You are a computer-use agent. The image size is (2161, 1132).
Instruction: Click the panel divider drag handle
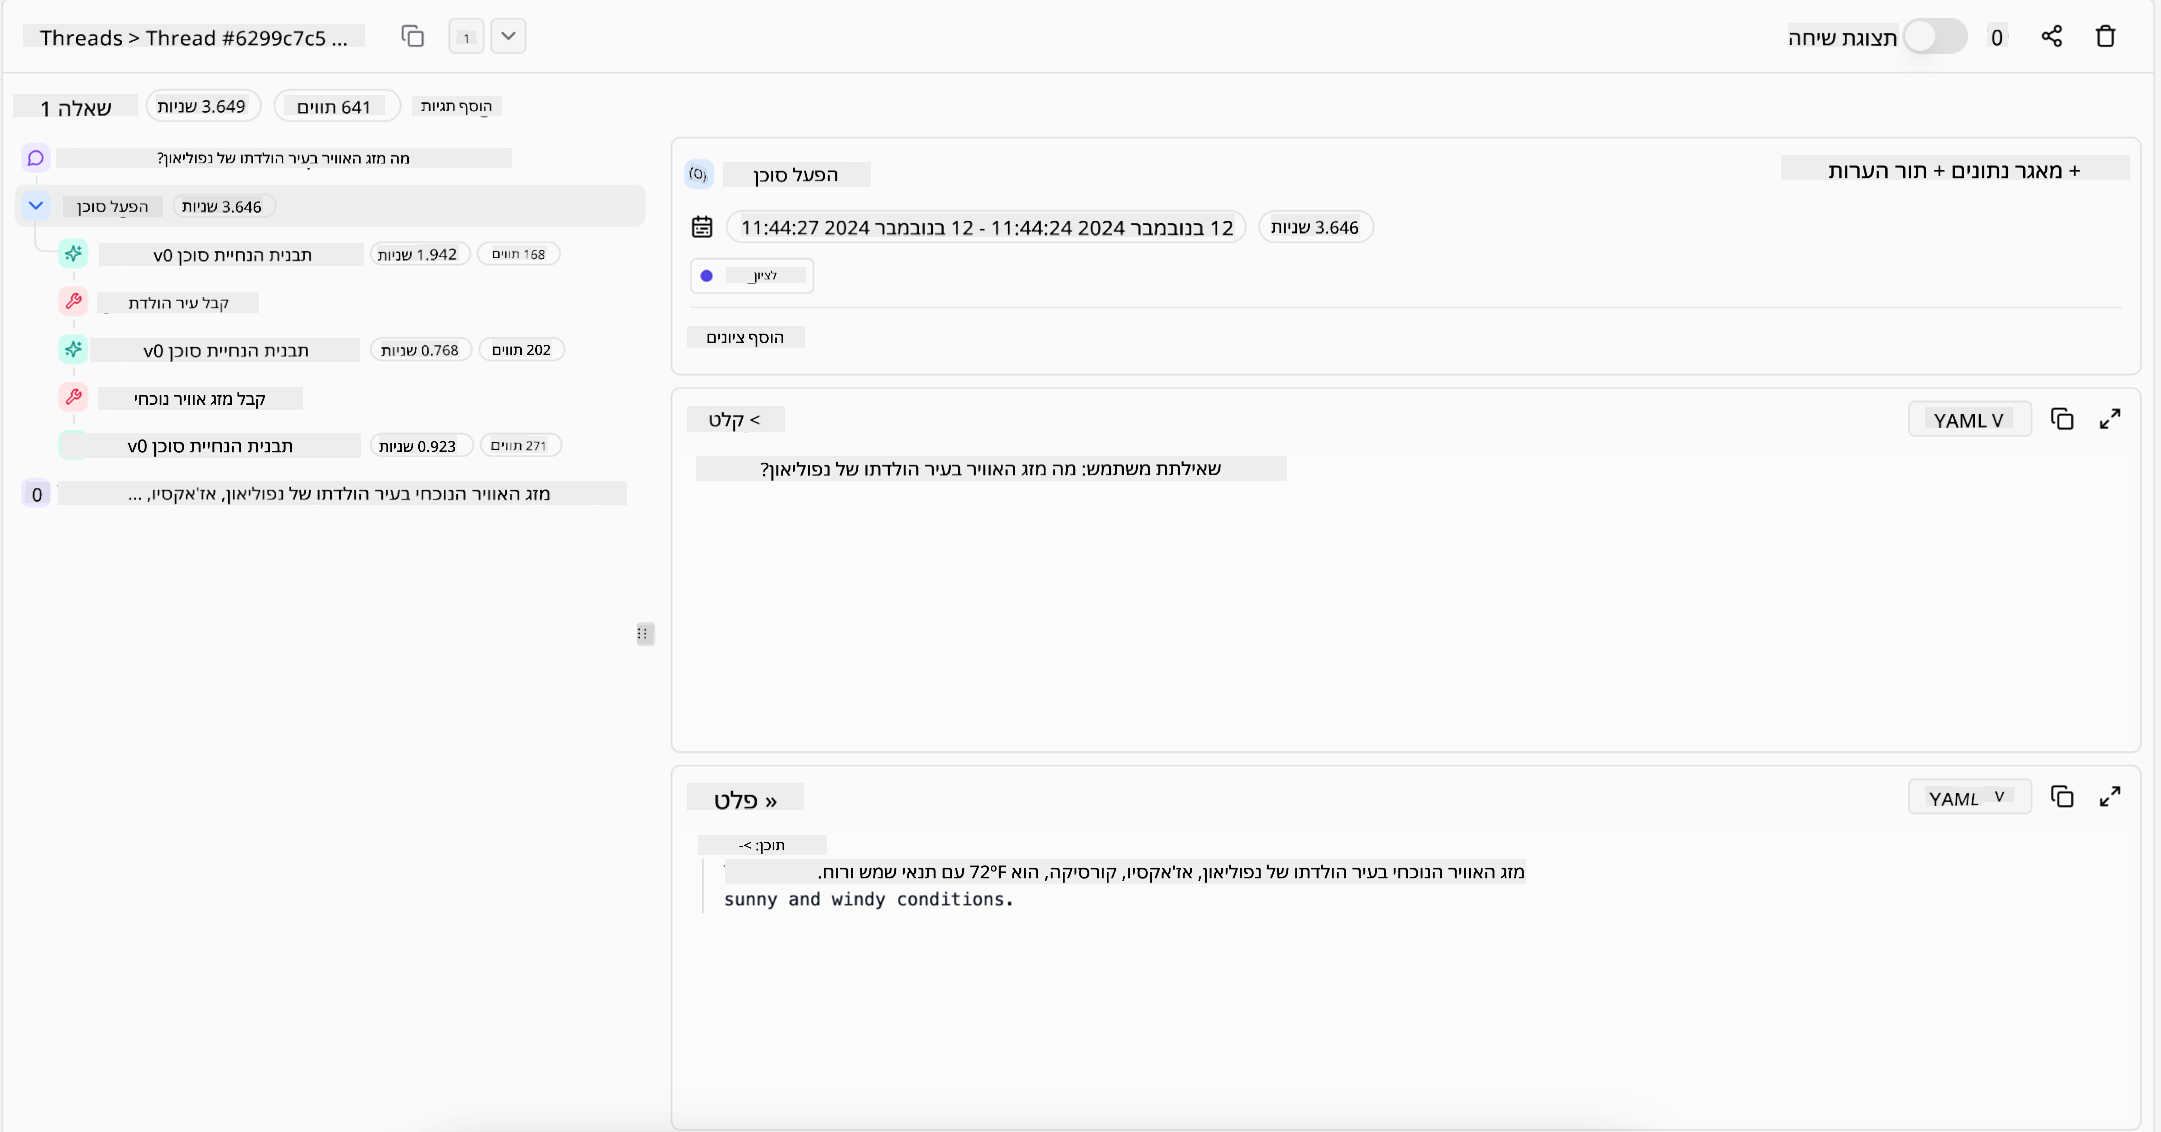[x=644, y=634]
